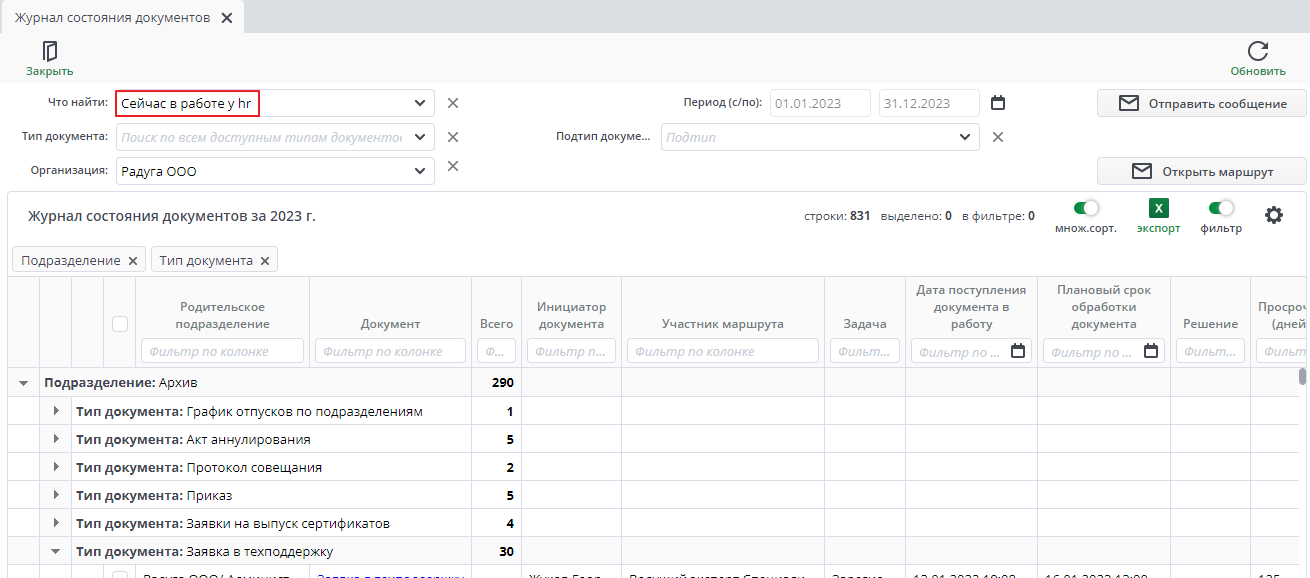Click the Открыть маршрут button

1201,171
